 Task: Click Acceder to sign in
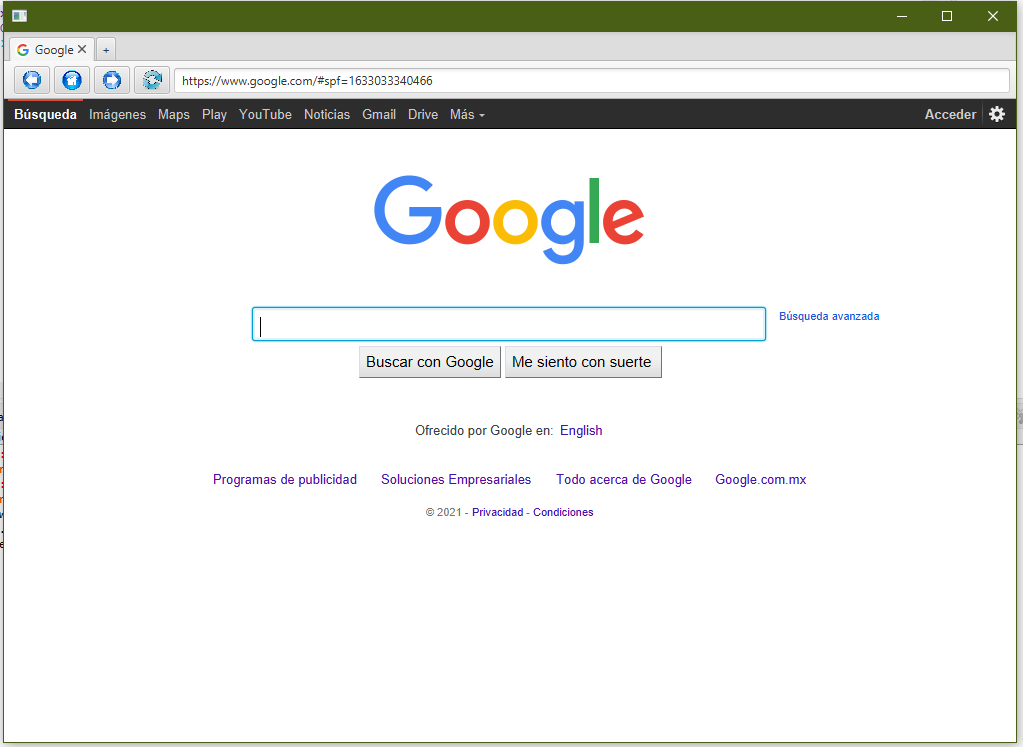pos(950,114)
